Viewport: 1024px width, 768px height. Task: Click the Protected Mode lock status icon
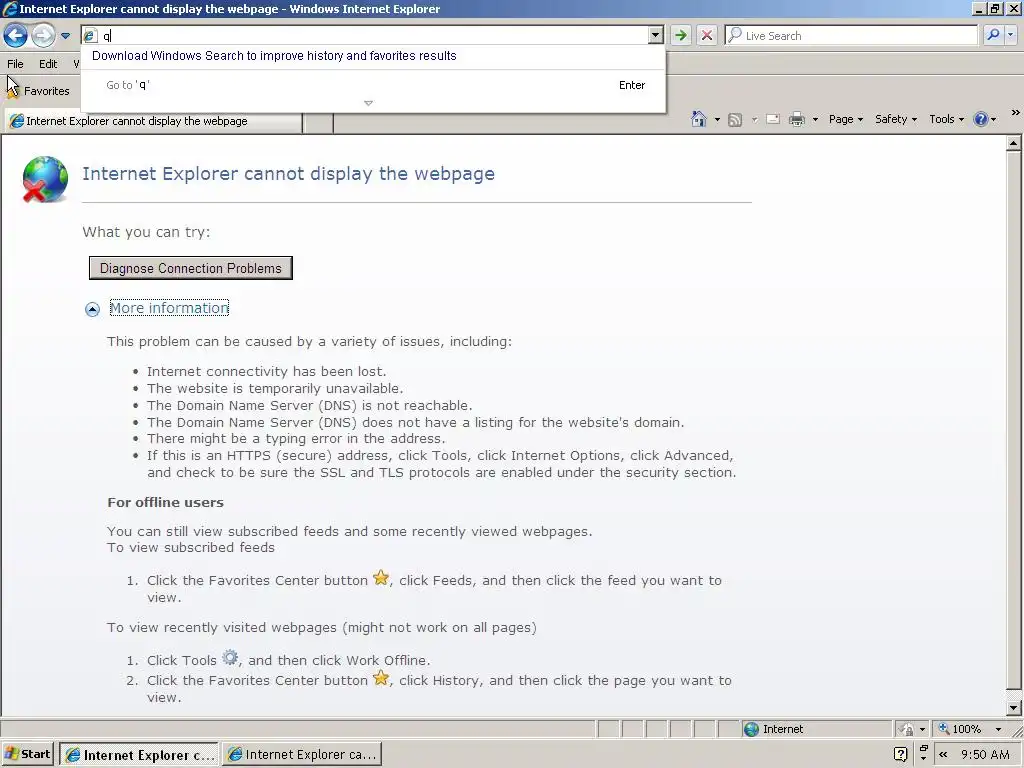[x=906, y=729]
